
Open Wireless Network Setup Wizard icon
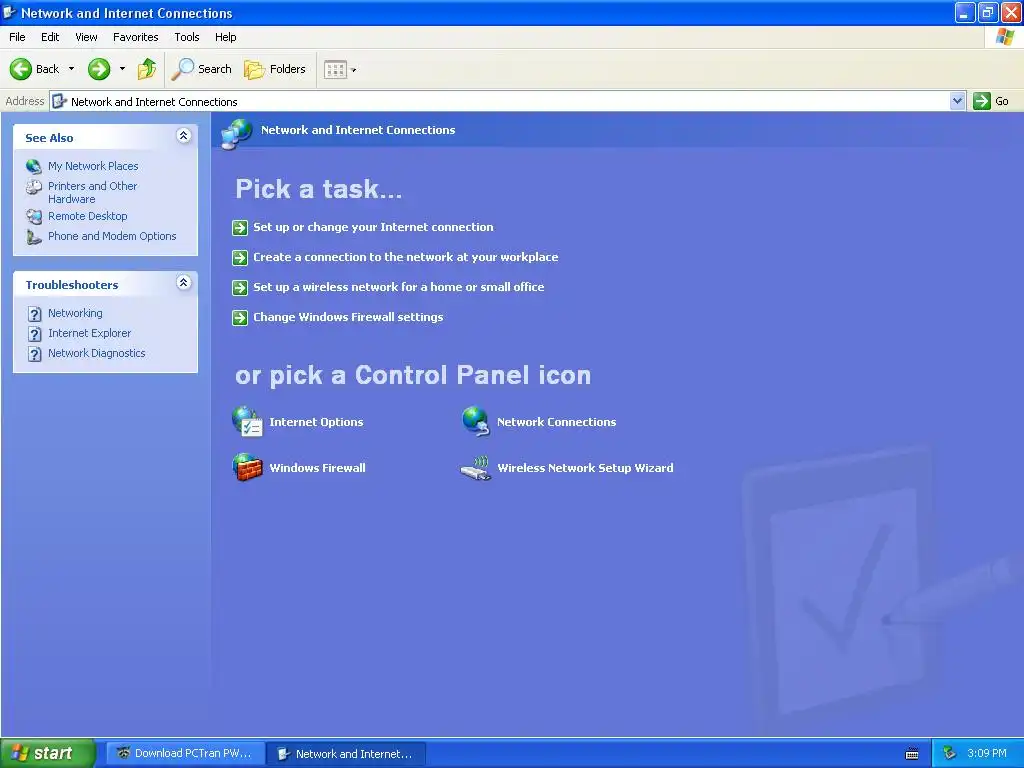click(475, 468)
